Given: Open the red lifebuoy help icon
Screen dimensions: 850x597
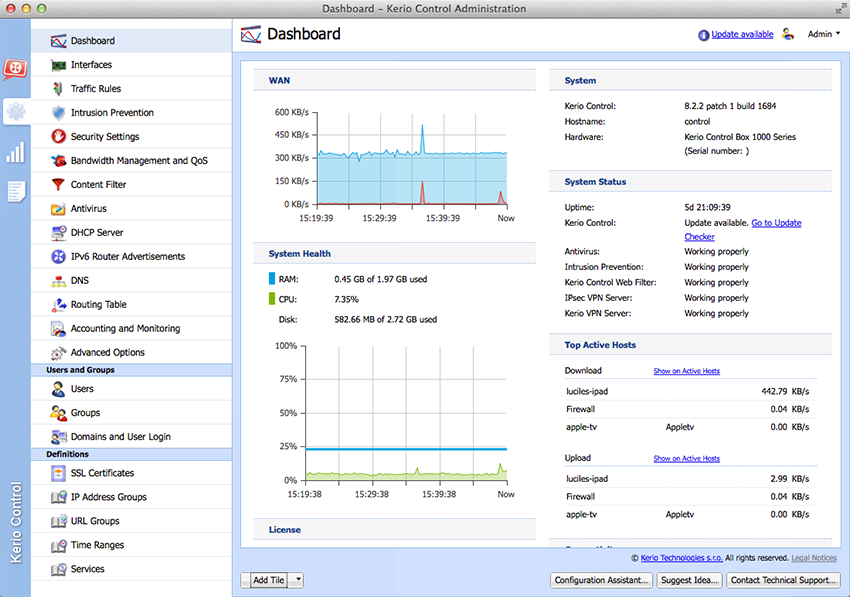Looking at the screenshot, I should [x=15, y=69].
